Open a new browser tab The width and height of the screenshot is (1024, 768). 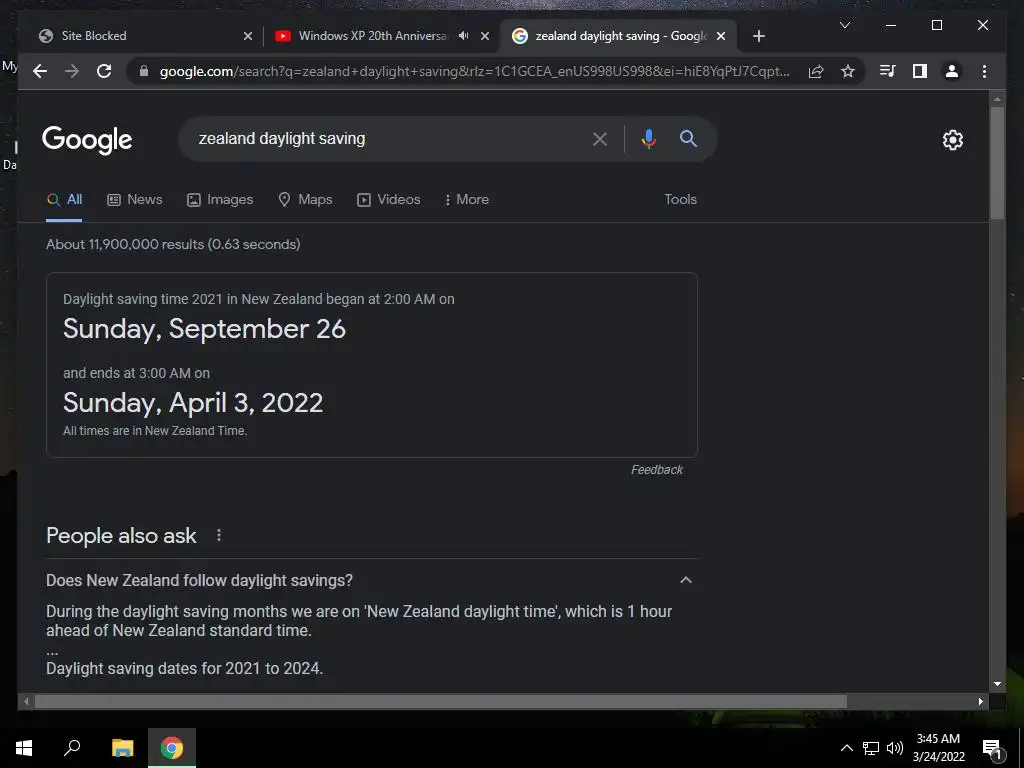point(759,36)
